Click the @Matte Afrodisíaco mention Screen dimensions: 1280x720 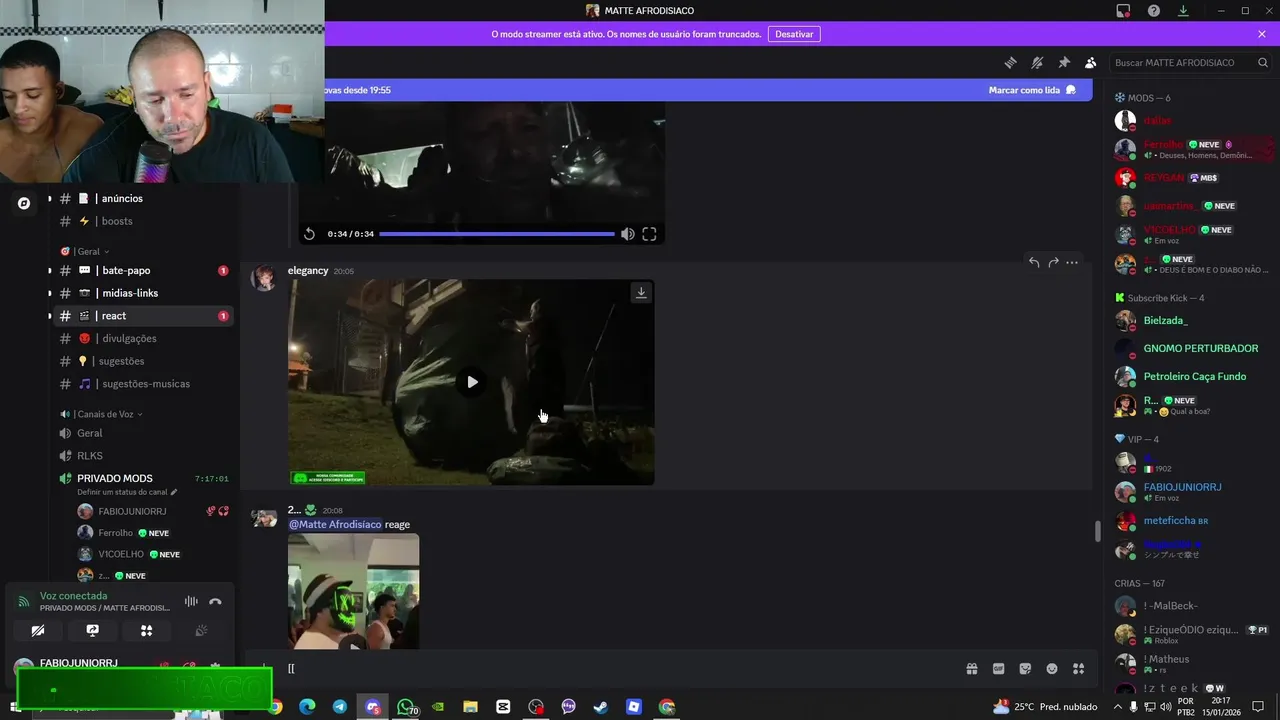[335, 524]
